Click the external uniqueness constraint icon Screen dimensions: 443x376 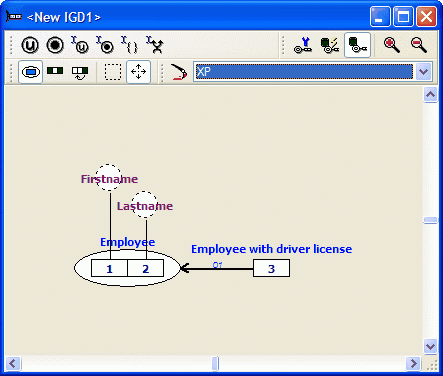(80, 45)
